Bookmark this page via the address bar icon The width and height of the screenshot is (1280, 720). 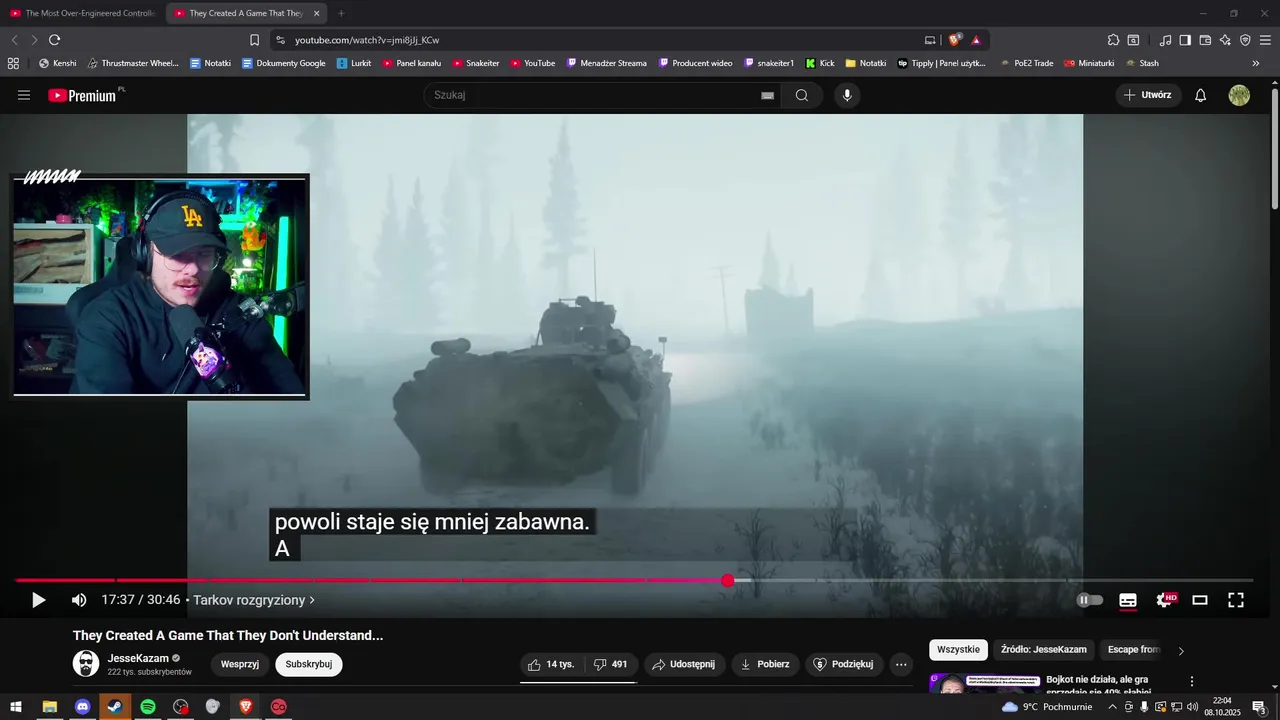point(254,40)
